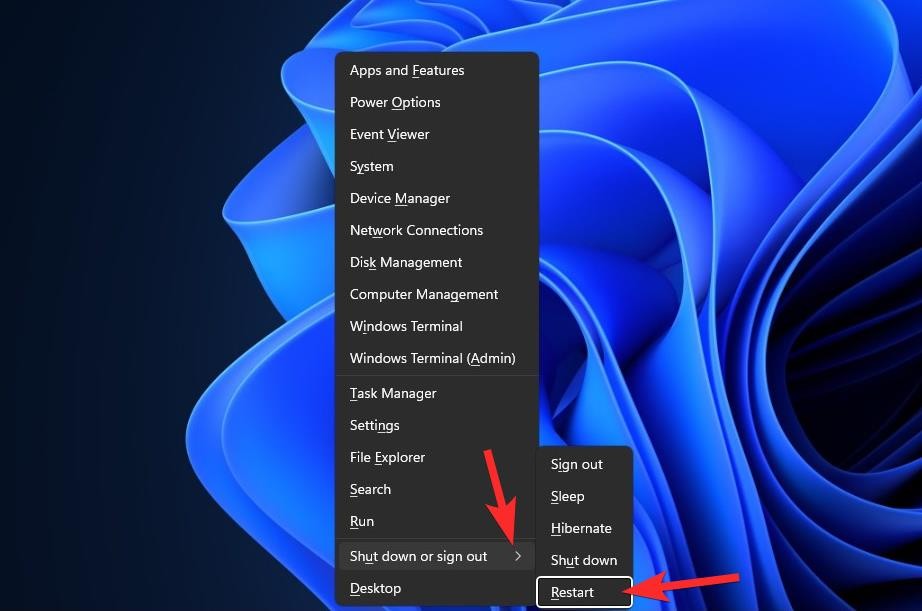This screenshot has width=922, height=611.
Task: Expand the Shut down or sign out chevron
Action: click(518, 556)
